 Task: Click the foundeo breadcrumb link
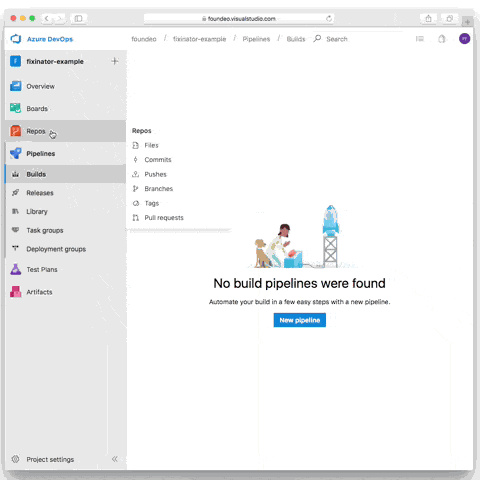point(144,39)
